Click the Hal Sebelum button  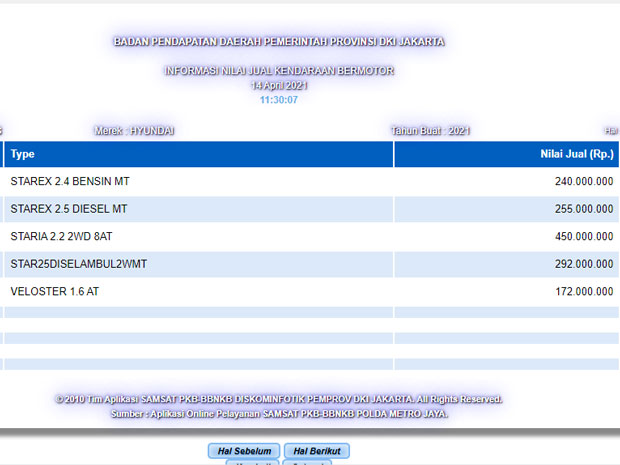(x=244, y=451)
